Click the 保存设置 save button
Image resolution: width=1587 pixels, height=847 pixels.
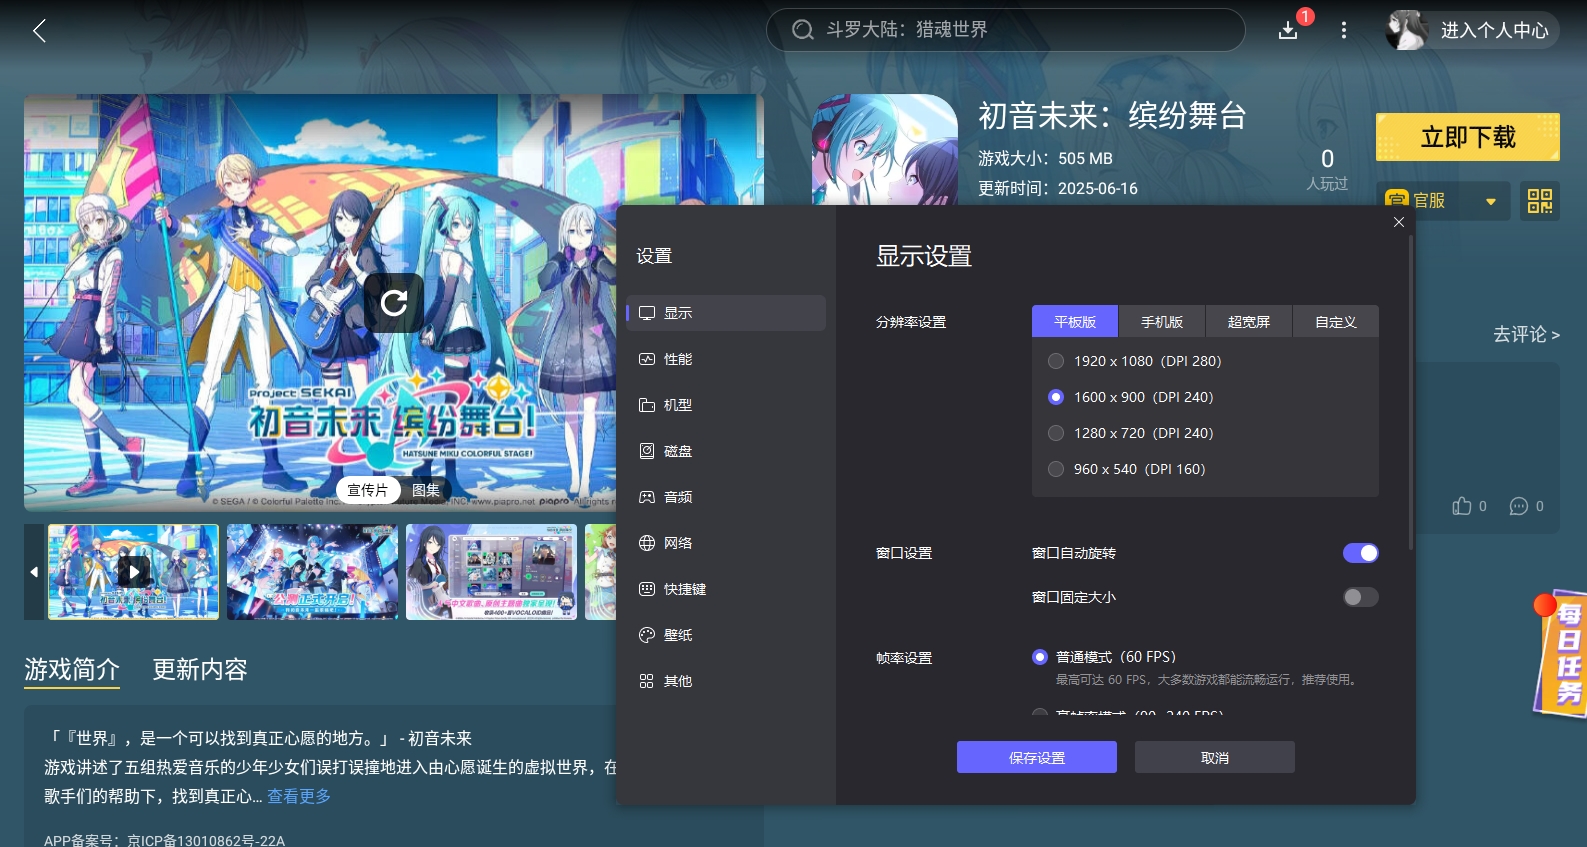point(1037,757)
